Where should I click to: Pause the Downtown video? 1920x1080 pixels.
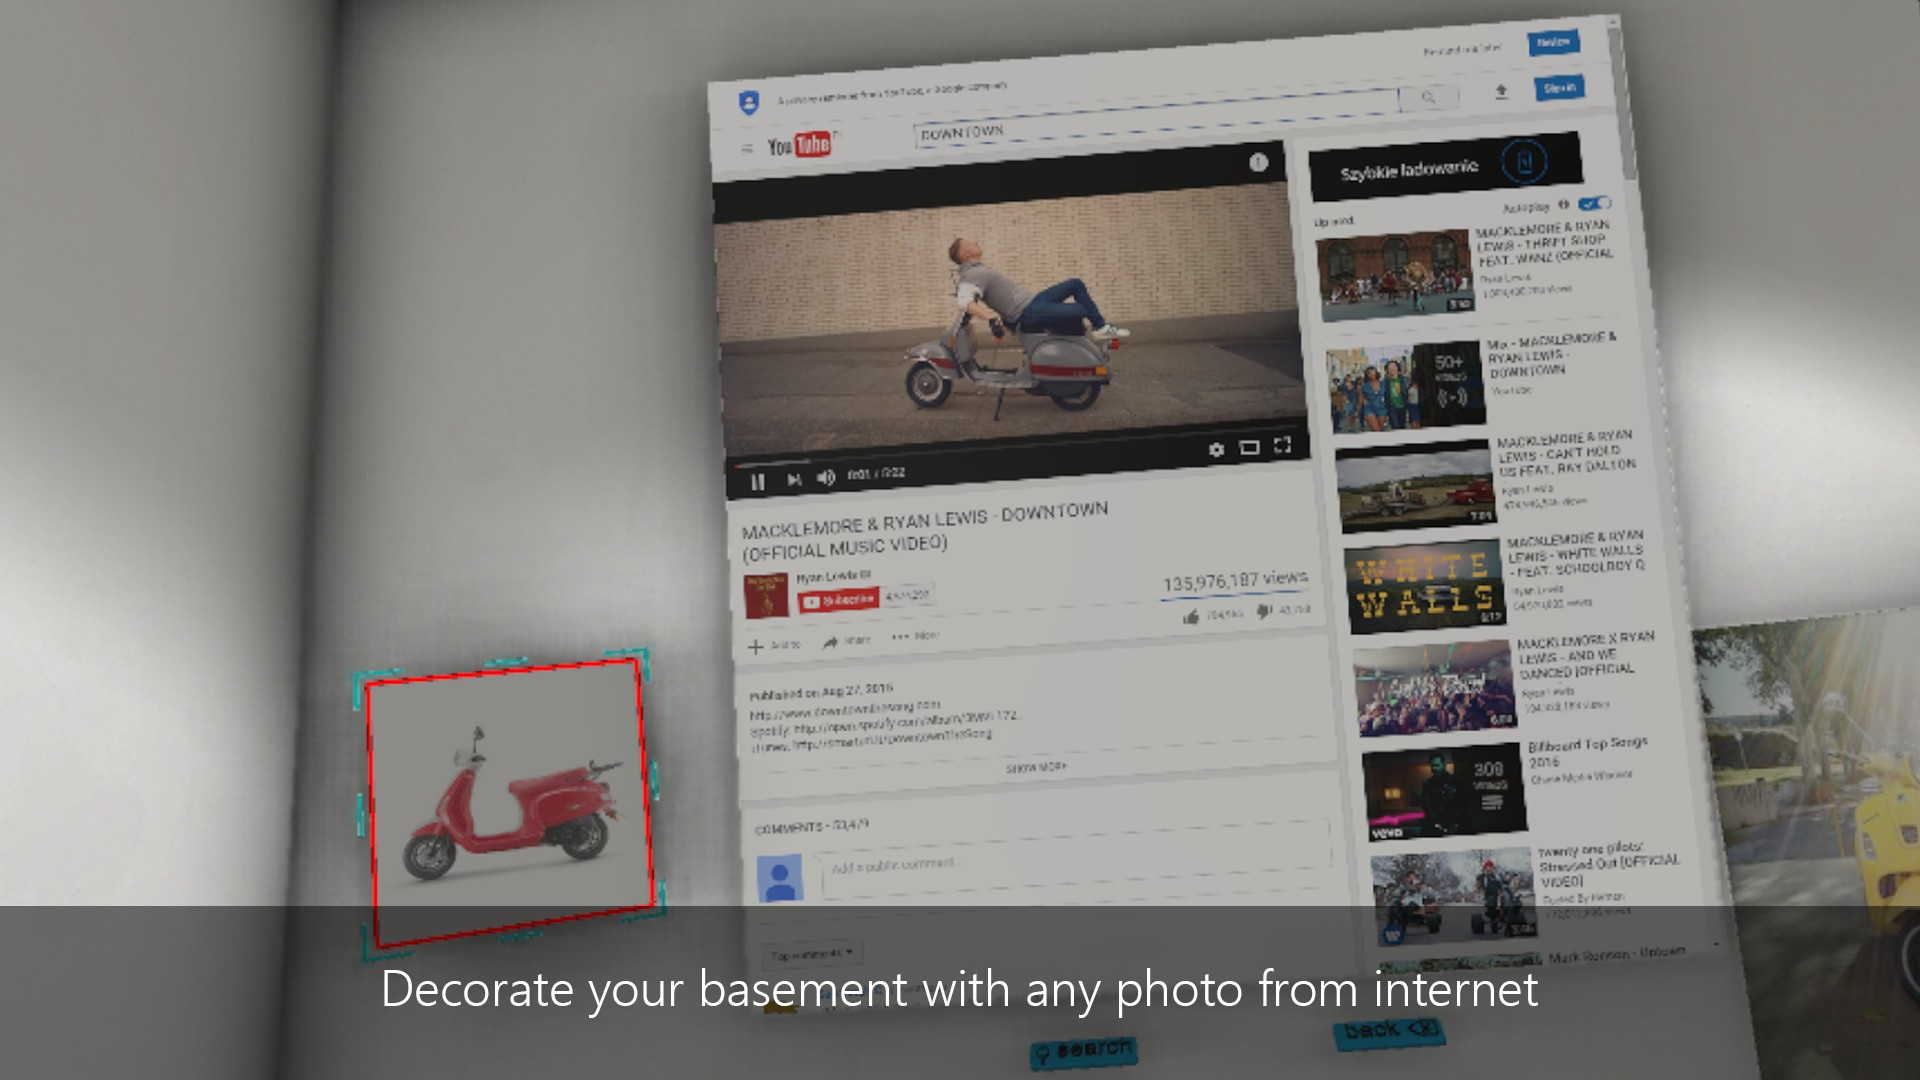(757, 482)
